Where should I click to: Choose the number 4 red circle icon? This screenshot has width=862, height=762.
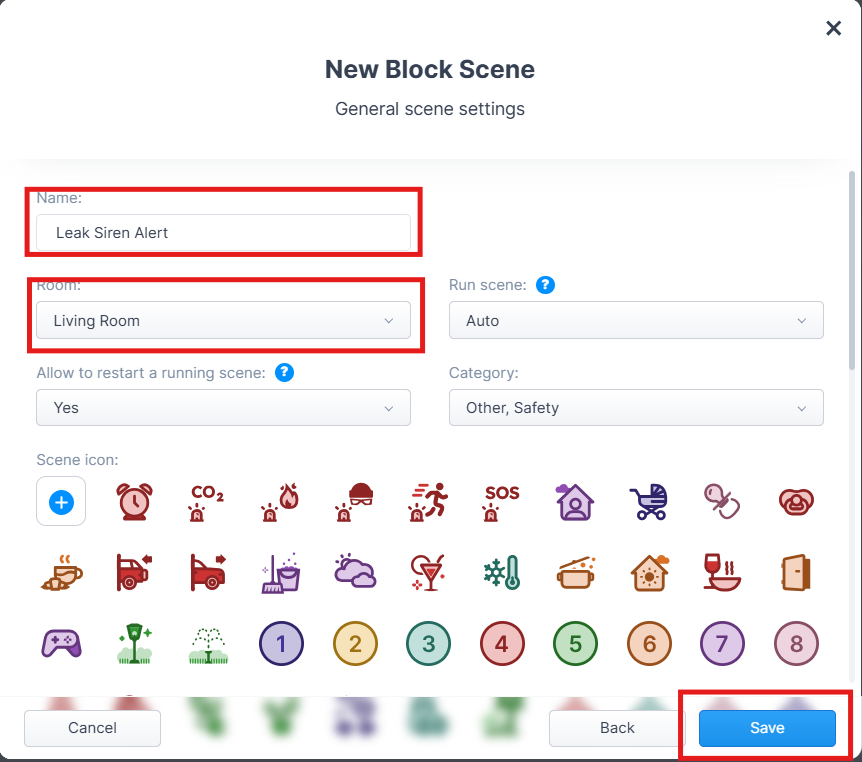(x=502, y=643)
